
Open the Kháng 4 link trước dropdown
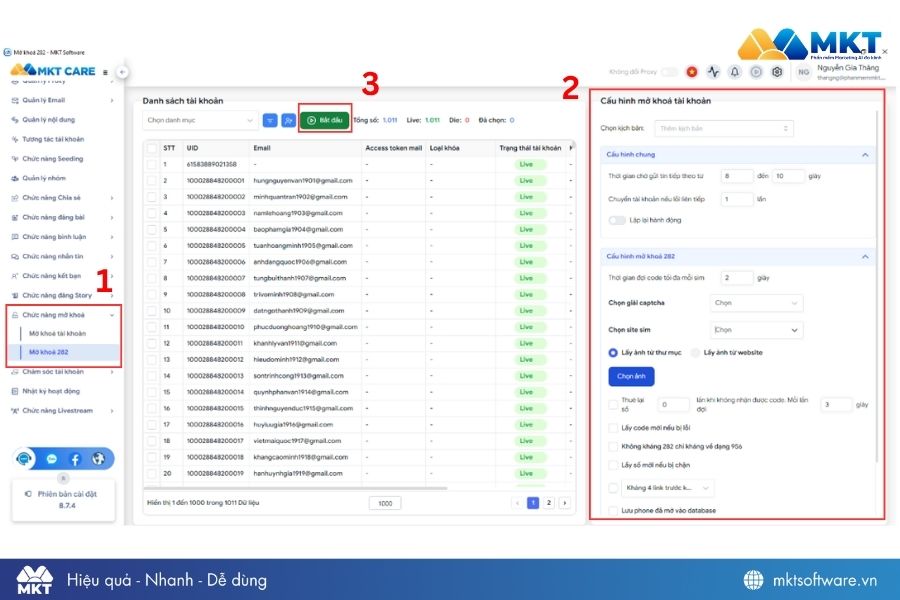pyautogui.click(x=668, y=487)
